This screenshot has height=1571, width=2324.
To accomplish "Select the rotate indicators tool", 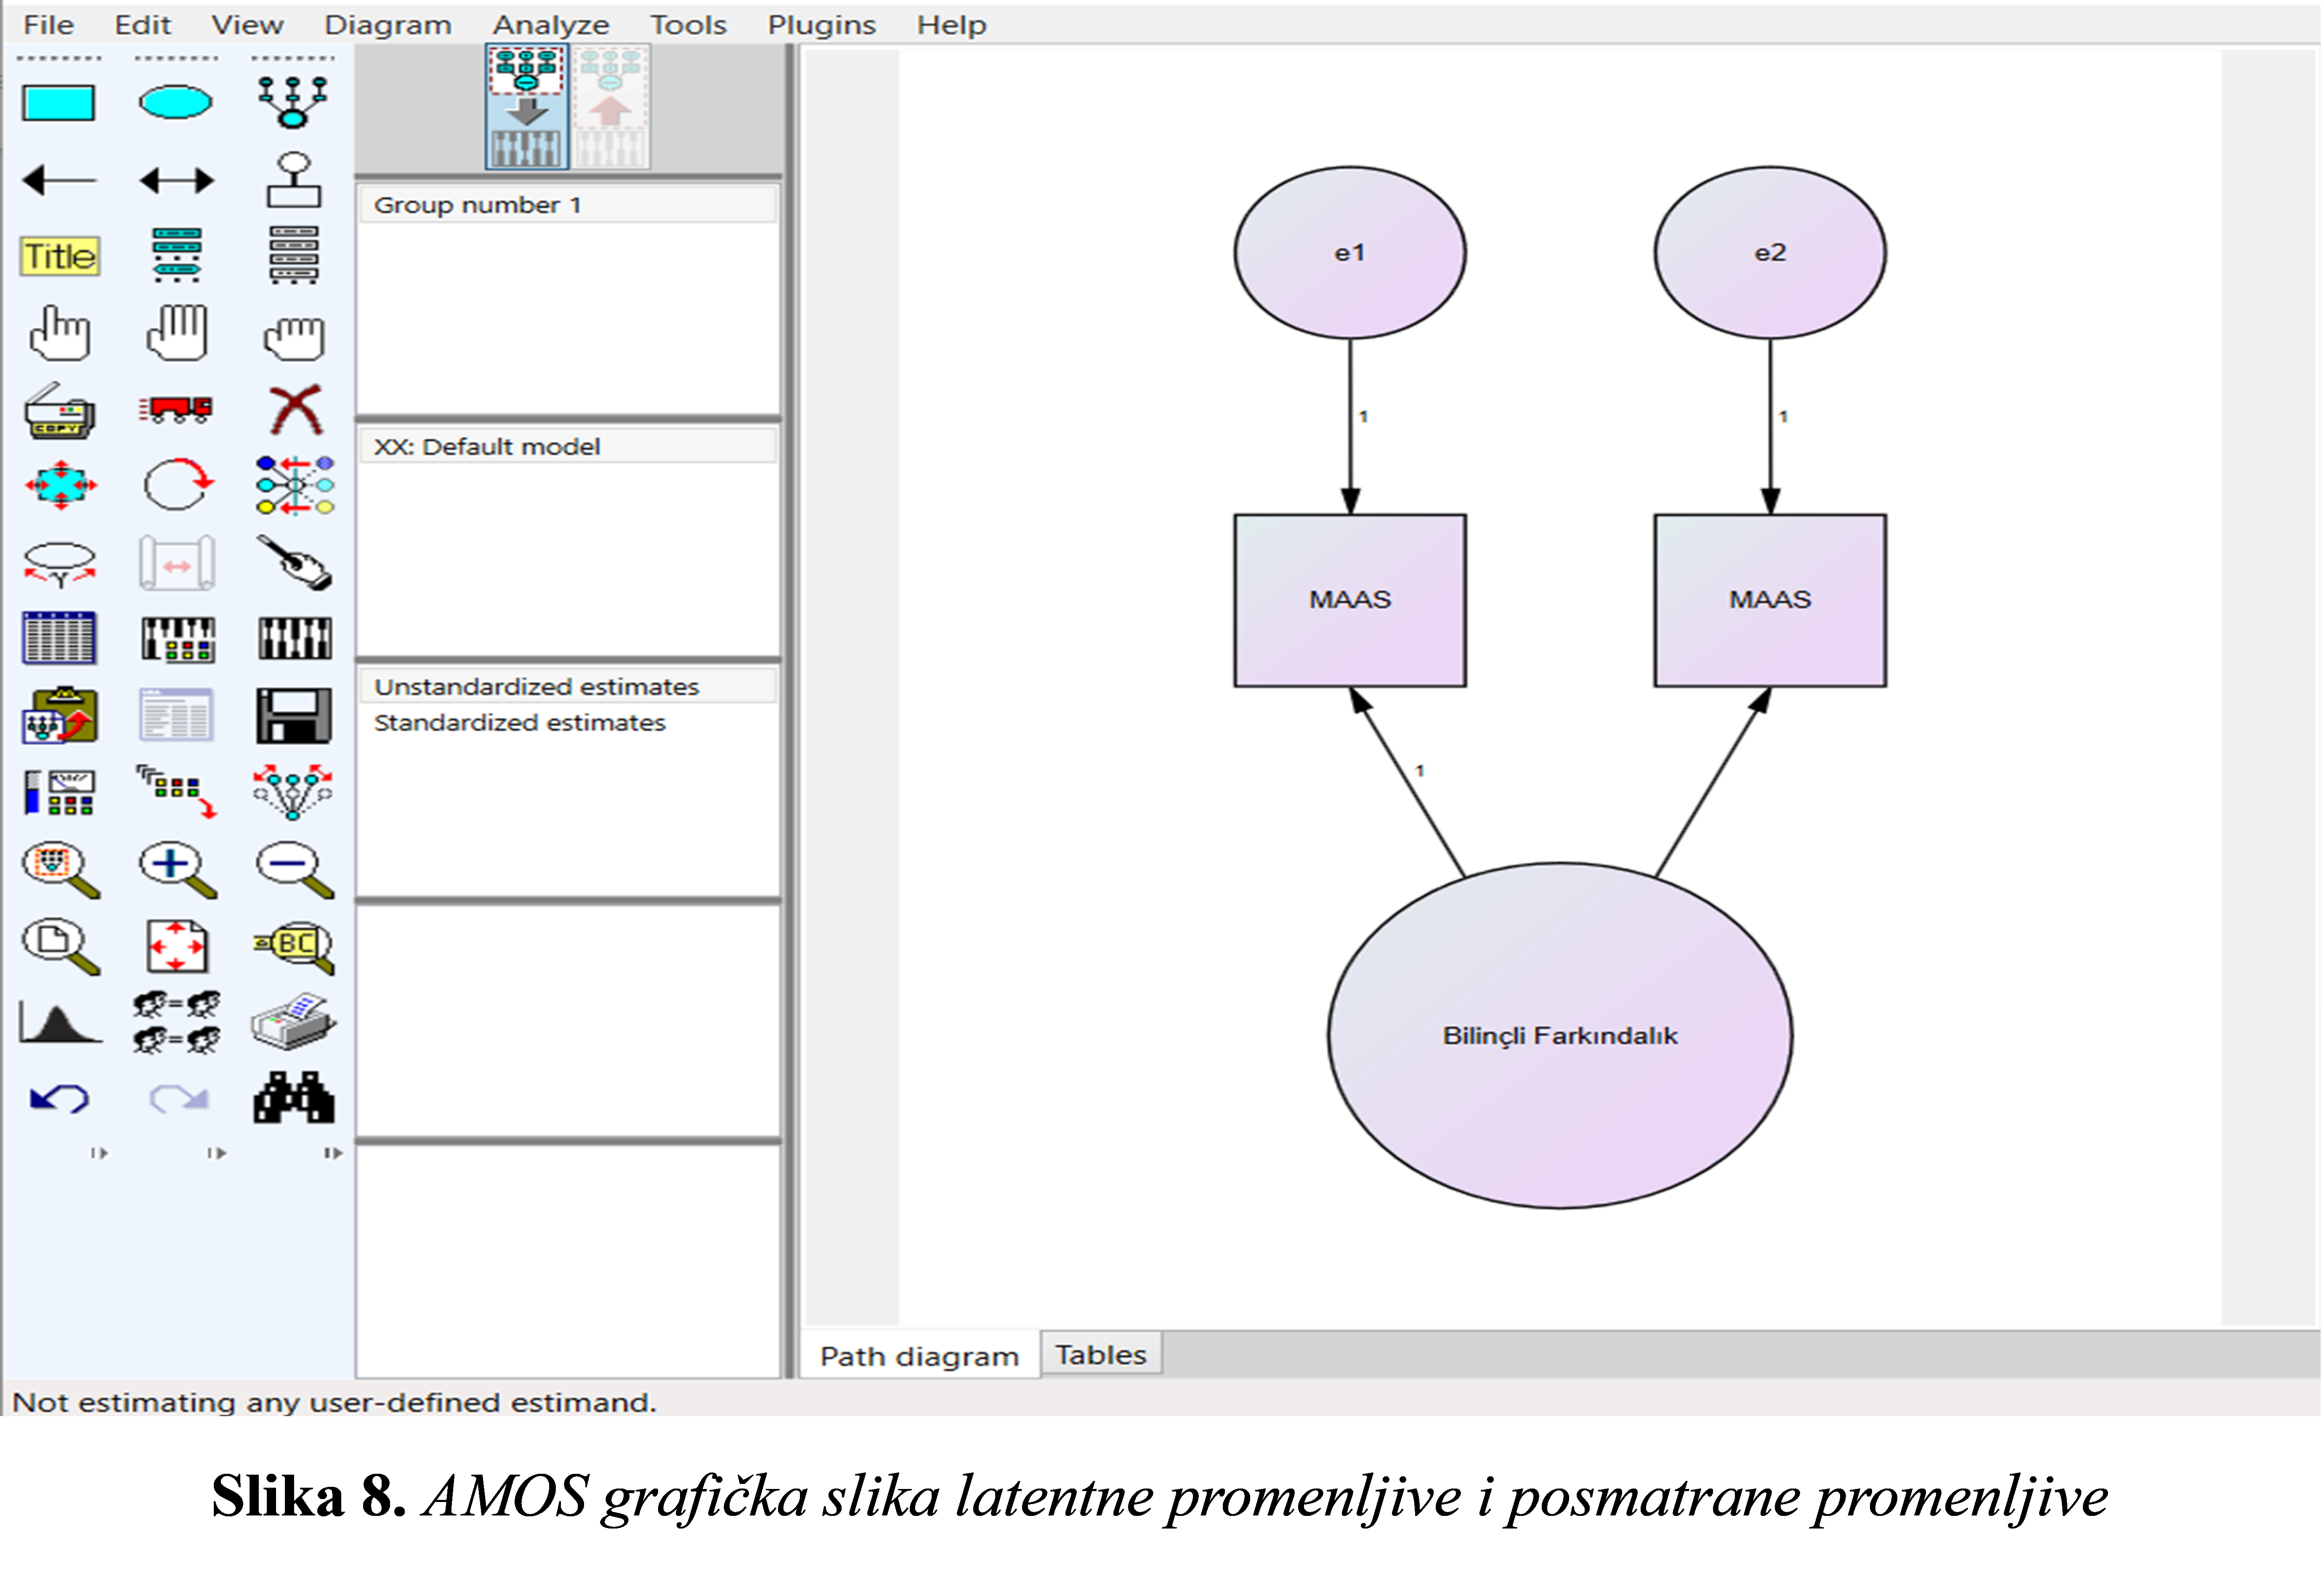I will click(178, 485).
